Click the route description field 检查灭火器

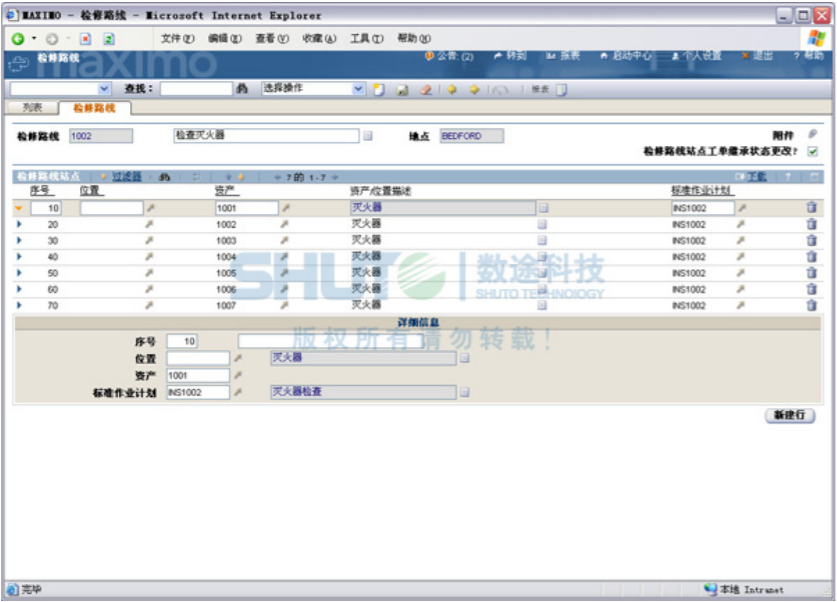click(266, 136)
